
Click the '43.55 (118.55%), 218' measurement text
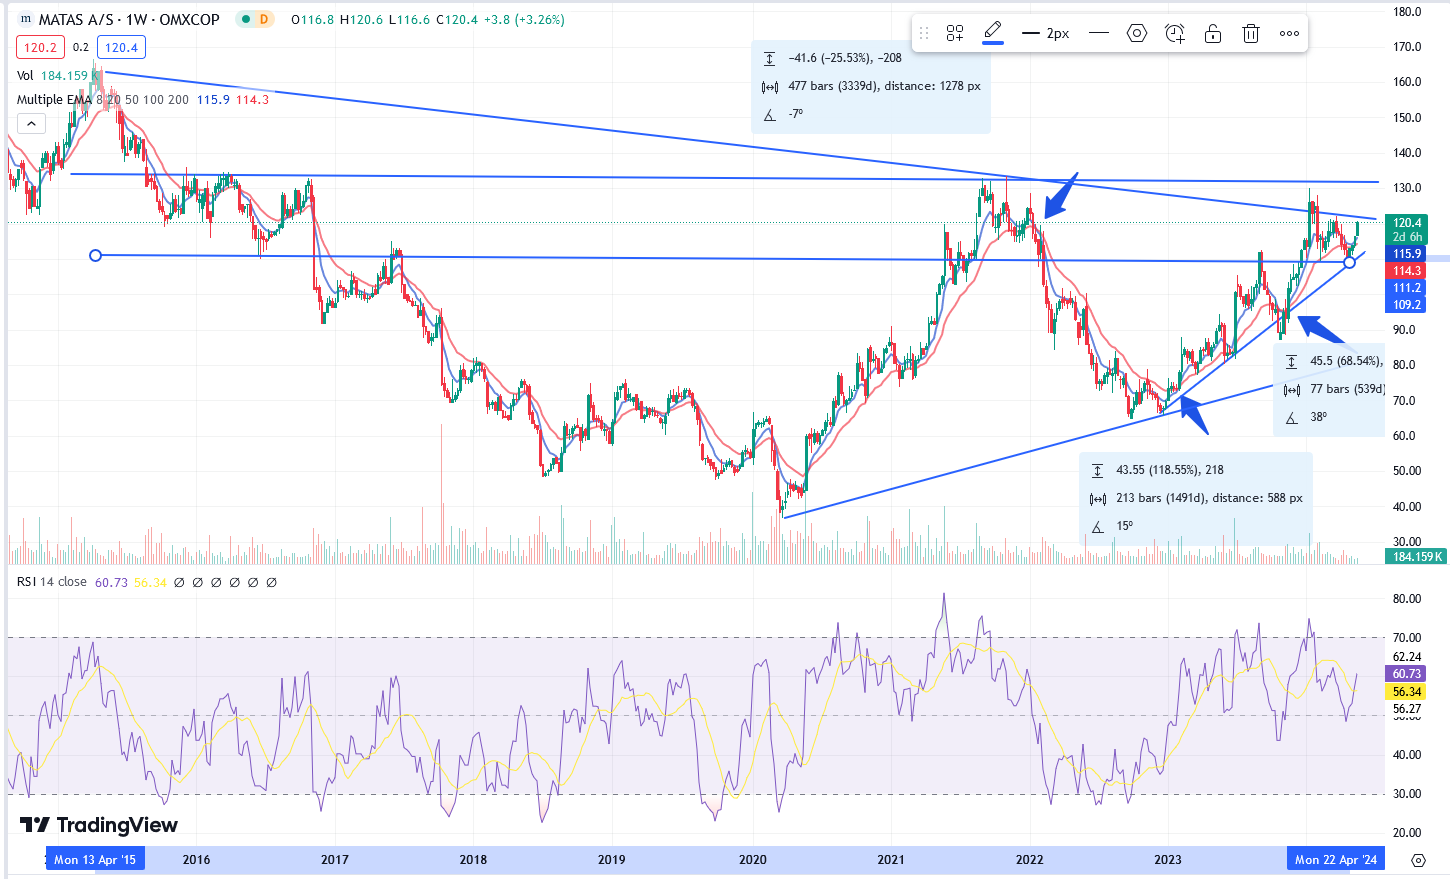point(1170,470)
